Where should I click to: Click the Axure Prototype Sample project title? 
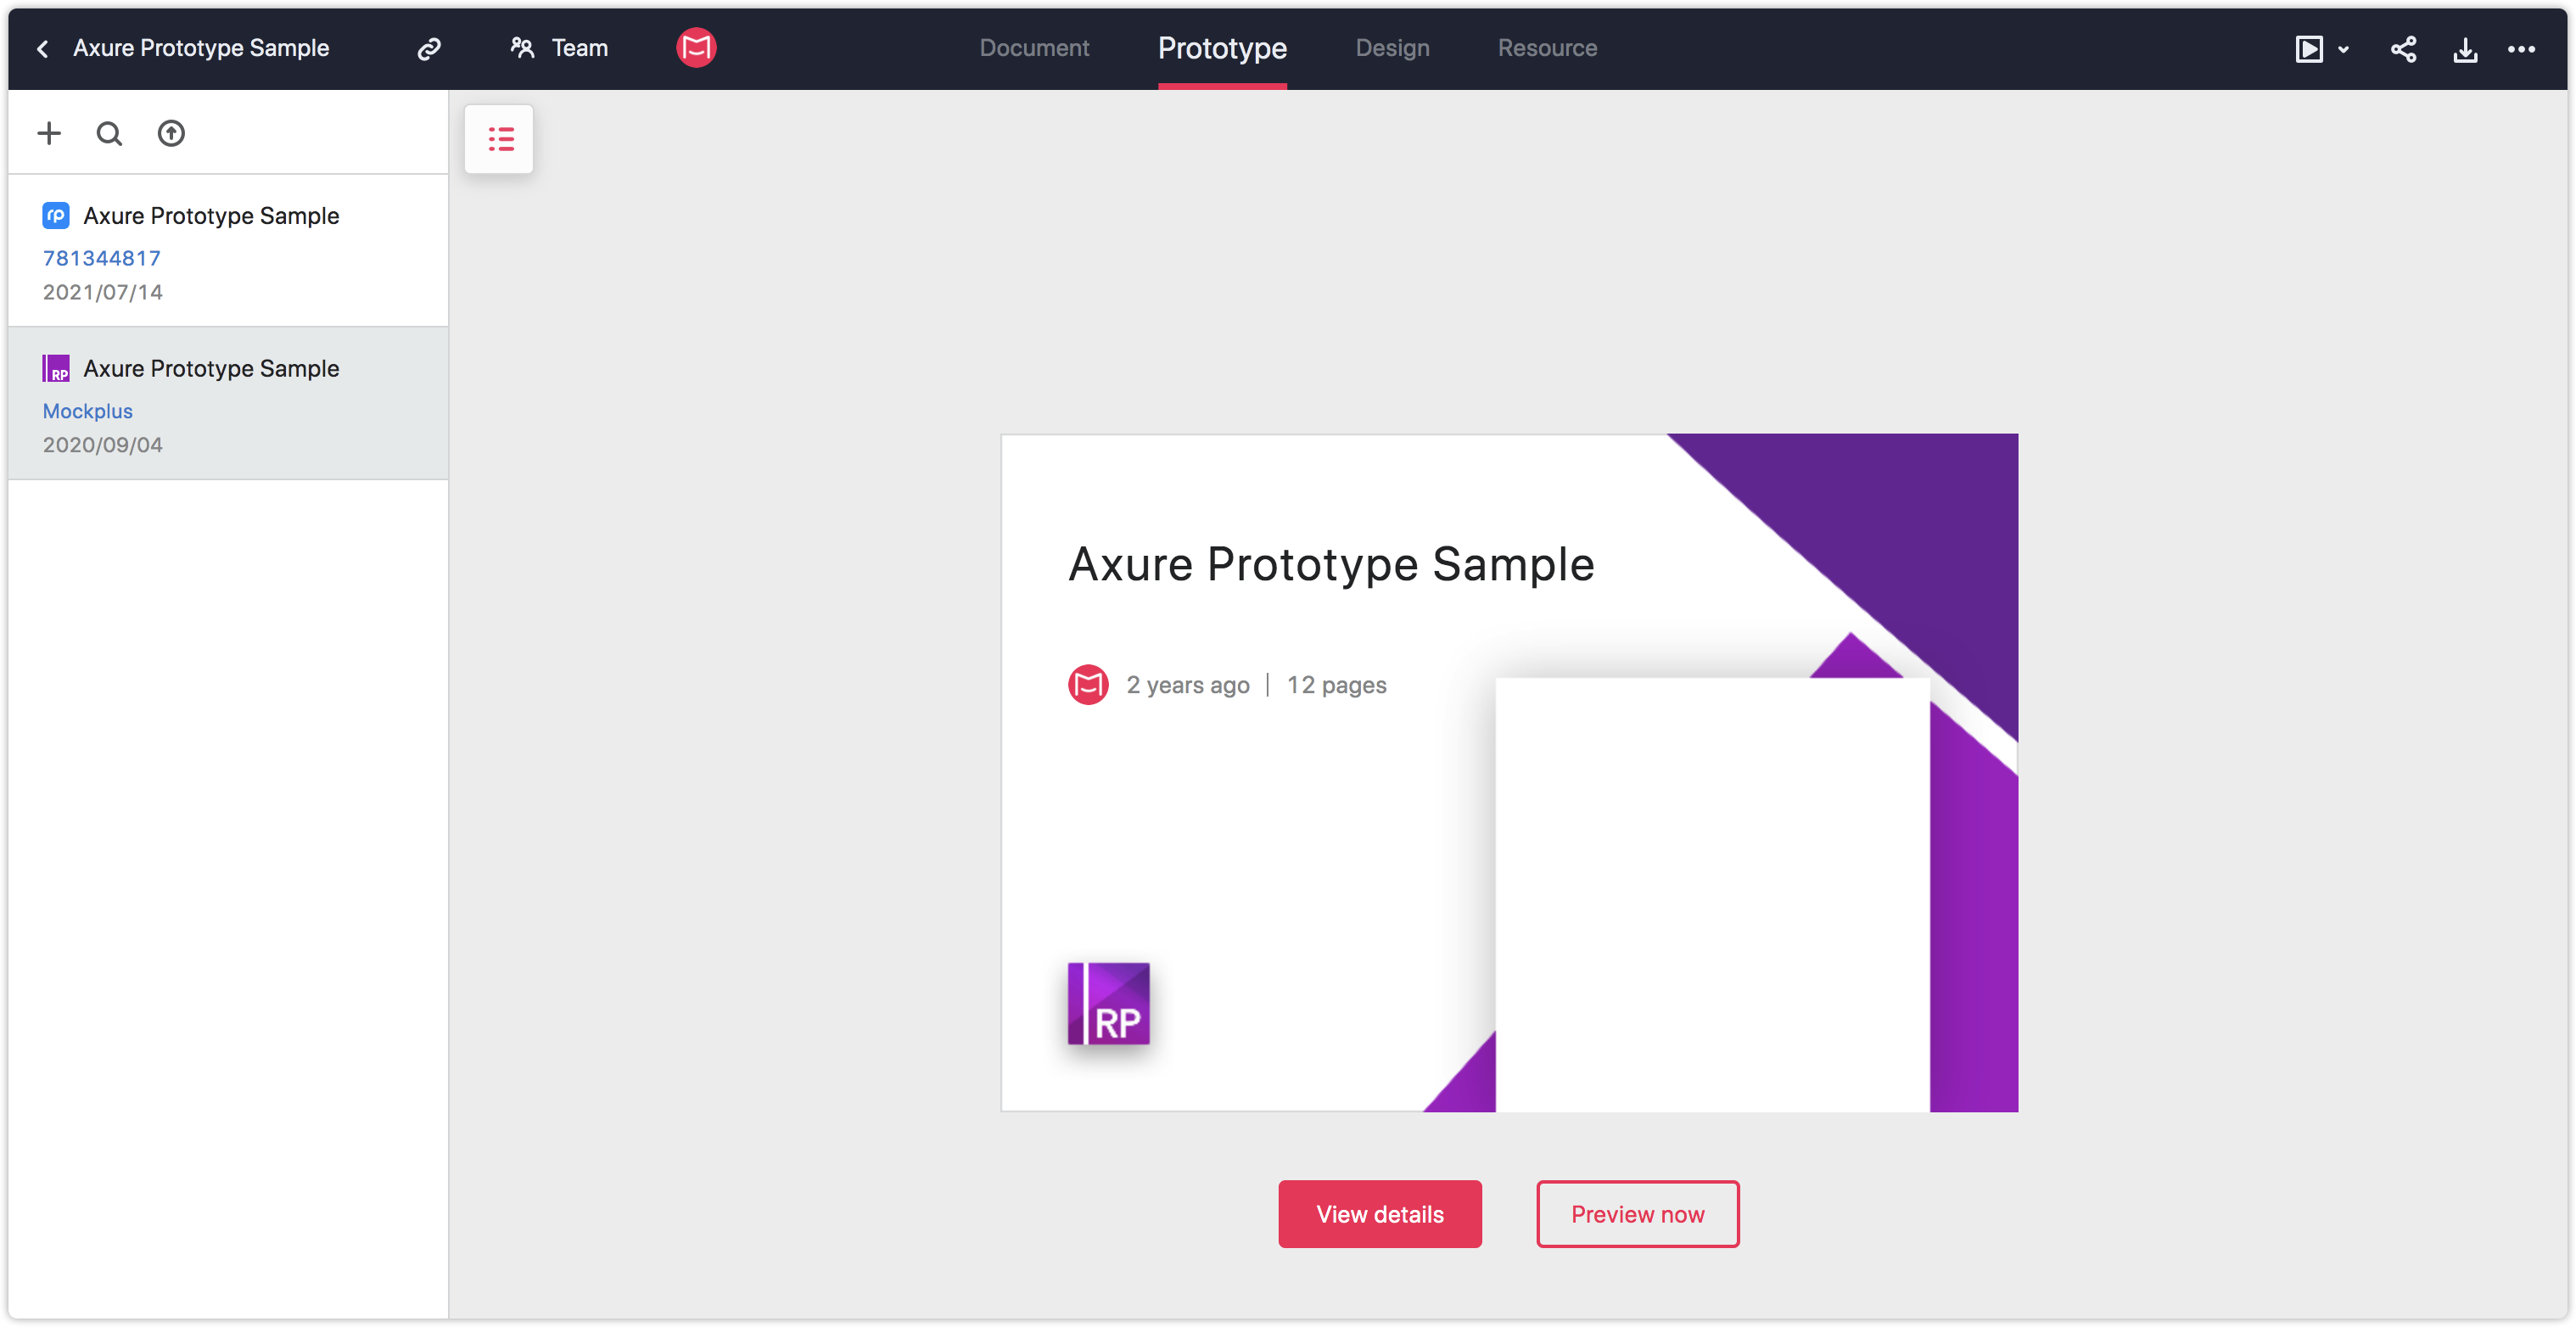(201, 48)
